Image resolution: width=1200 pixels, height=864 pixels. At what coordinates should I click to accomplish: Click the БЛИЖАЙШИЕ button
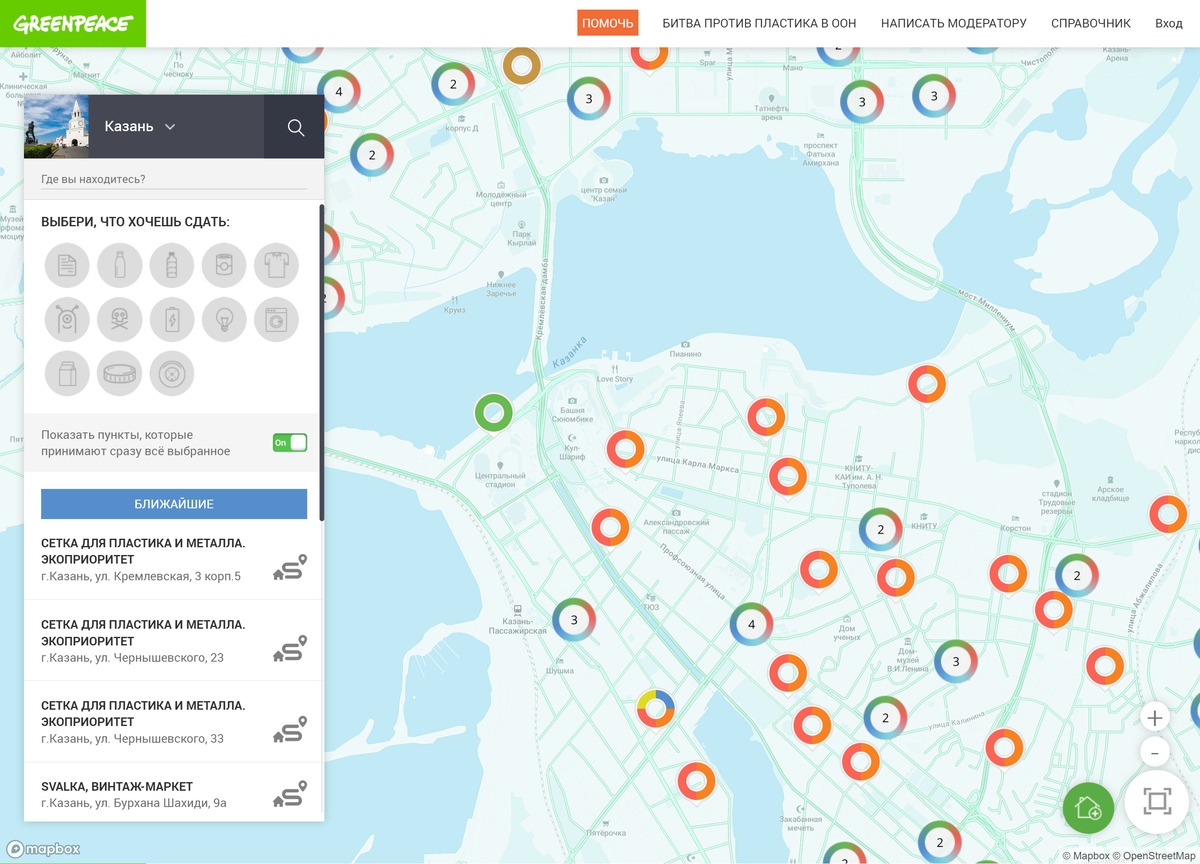(x=174, y=504)
